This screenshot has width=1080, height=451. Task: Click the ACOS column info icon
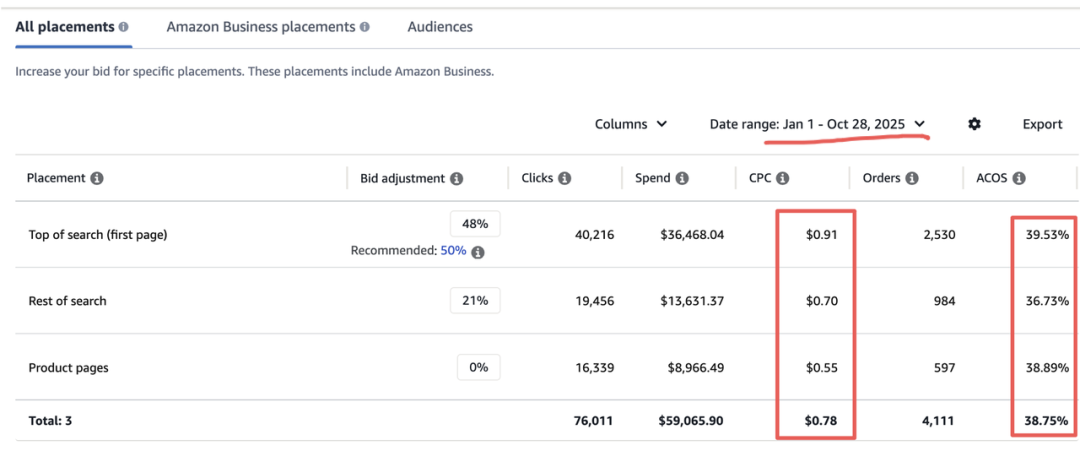1019,178
